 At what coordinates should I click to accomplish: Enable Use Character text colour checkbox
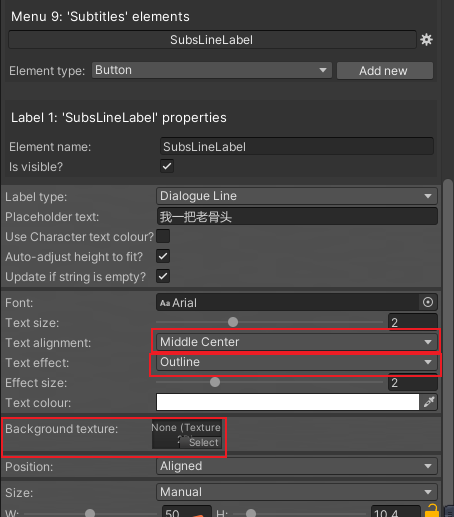tap(163, 236)
